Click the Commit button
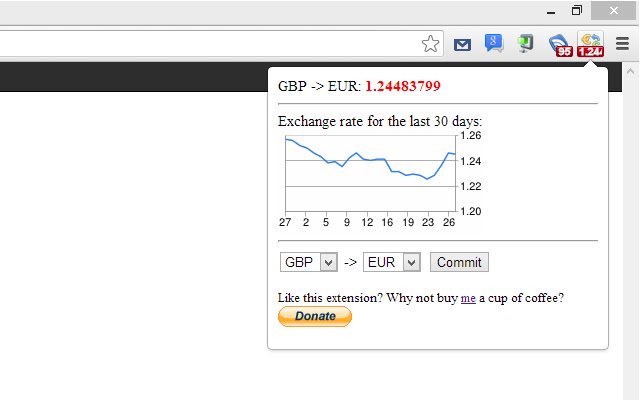The width and height of the screenshot is (640, 400). click(x=459, y=262)
